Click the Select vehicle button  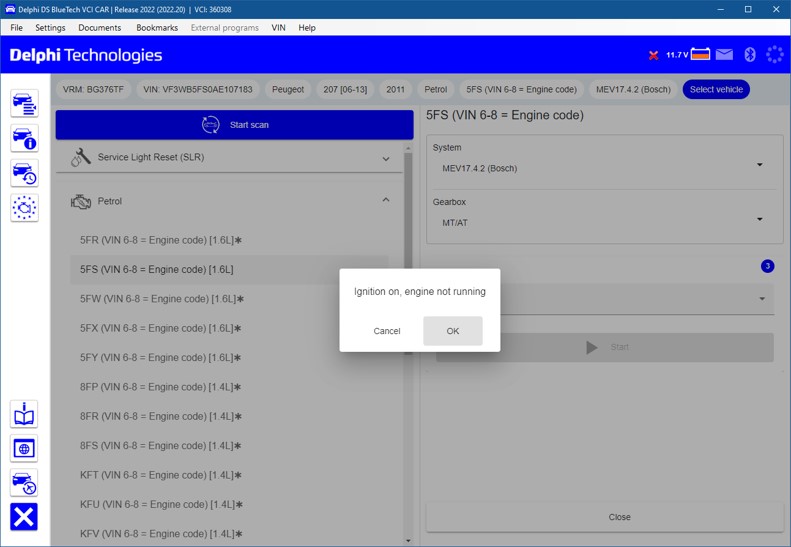716,89
